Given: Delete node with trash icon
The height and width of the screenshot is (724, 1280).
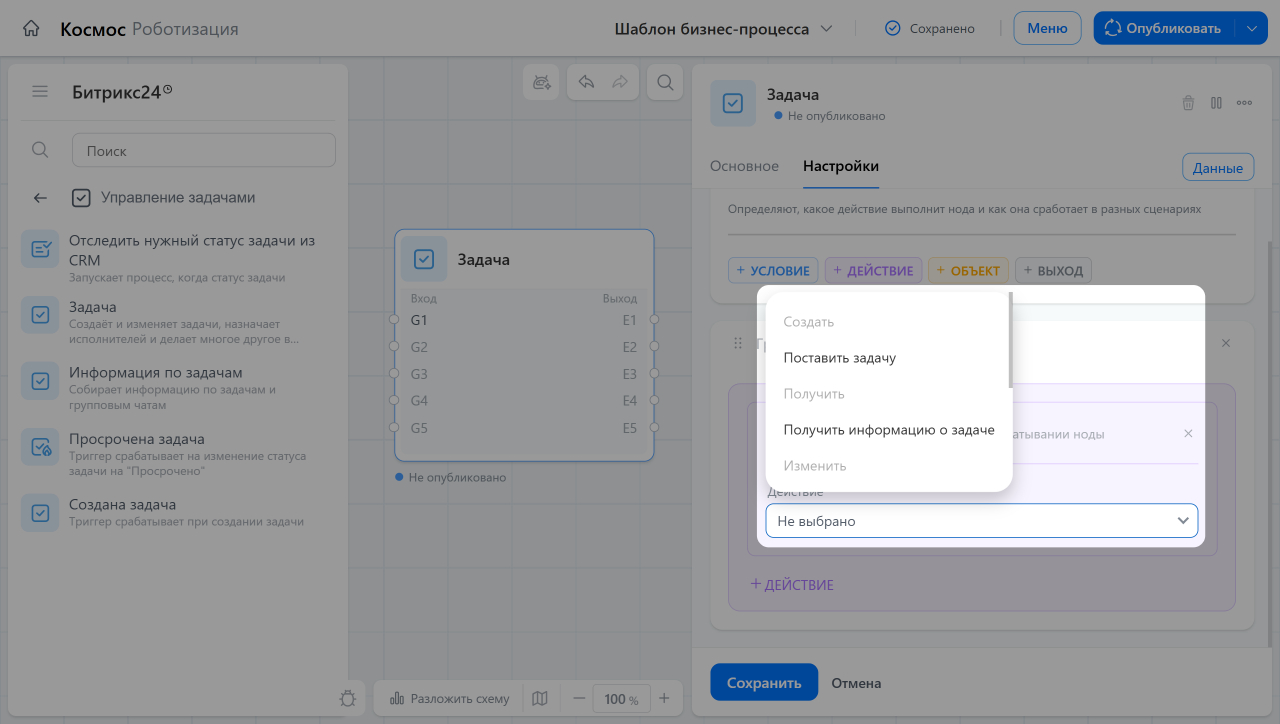Looking at the screenshot, I should [x=1188, y=102].
